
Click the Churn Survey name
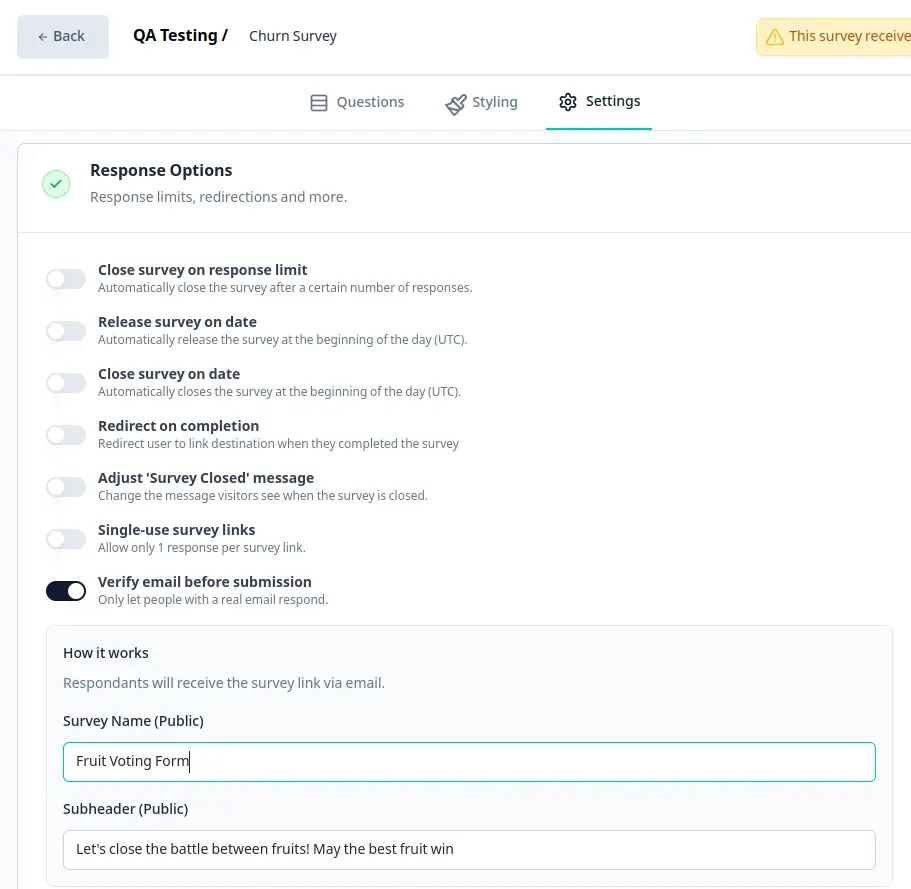click(x=293, y=36)
